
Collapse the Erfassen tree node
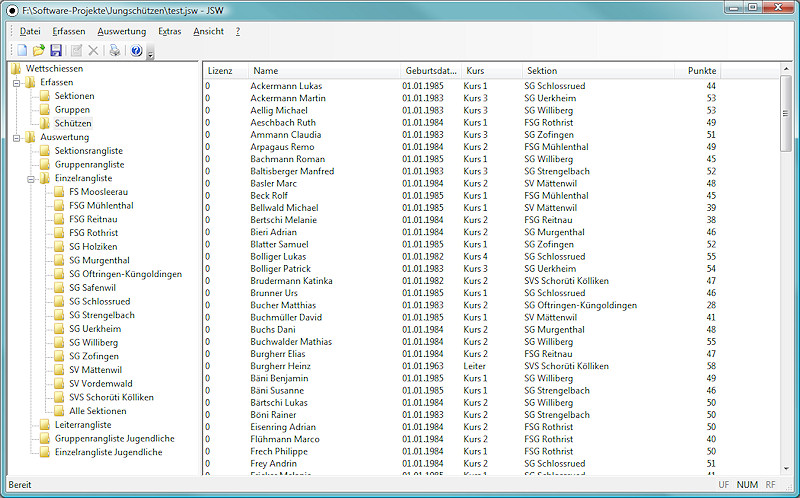pyautogui.click(x=17, y=82)
